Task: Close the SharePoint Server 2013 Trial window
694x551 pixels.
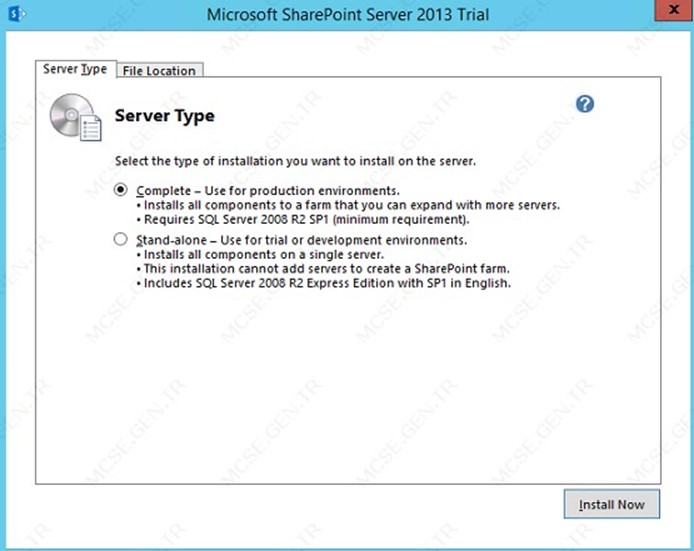Action: (x=674, y=10)
